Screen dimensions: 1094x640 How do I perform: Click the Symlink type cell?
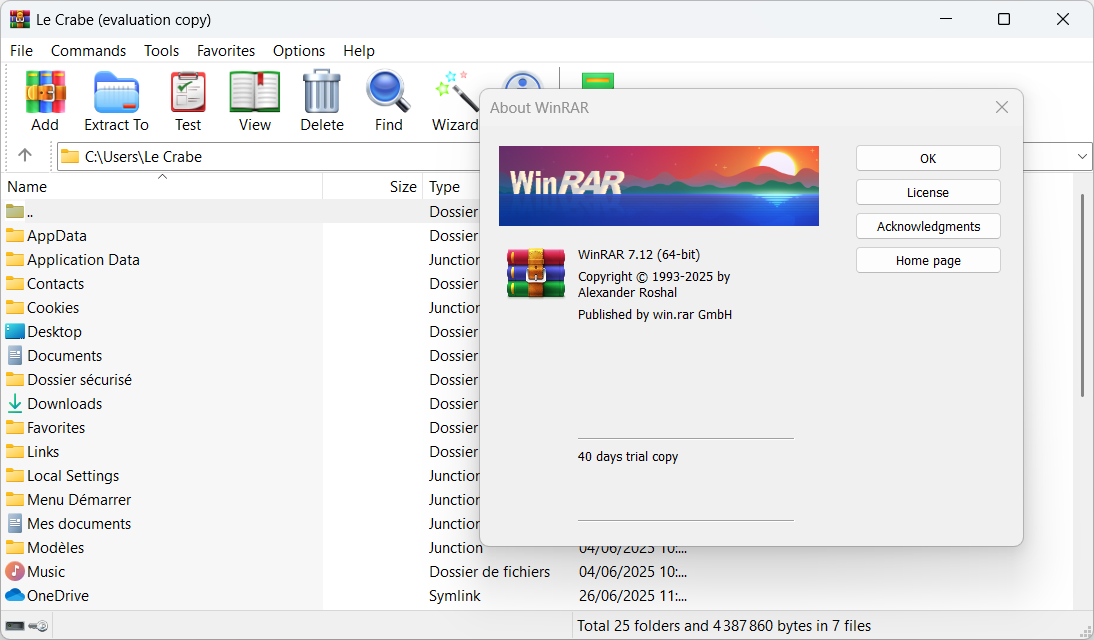455,596
